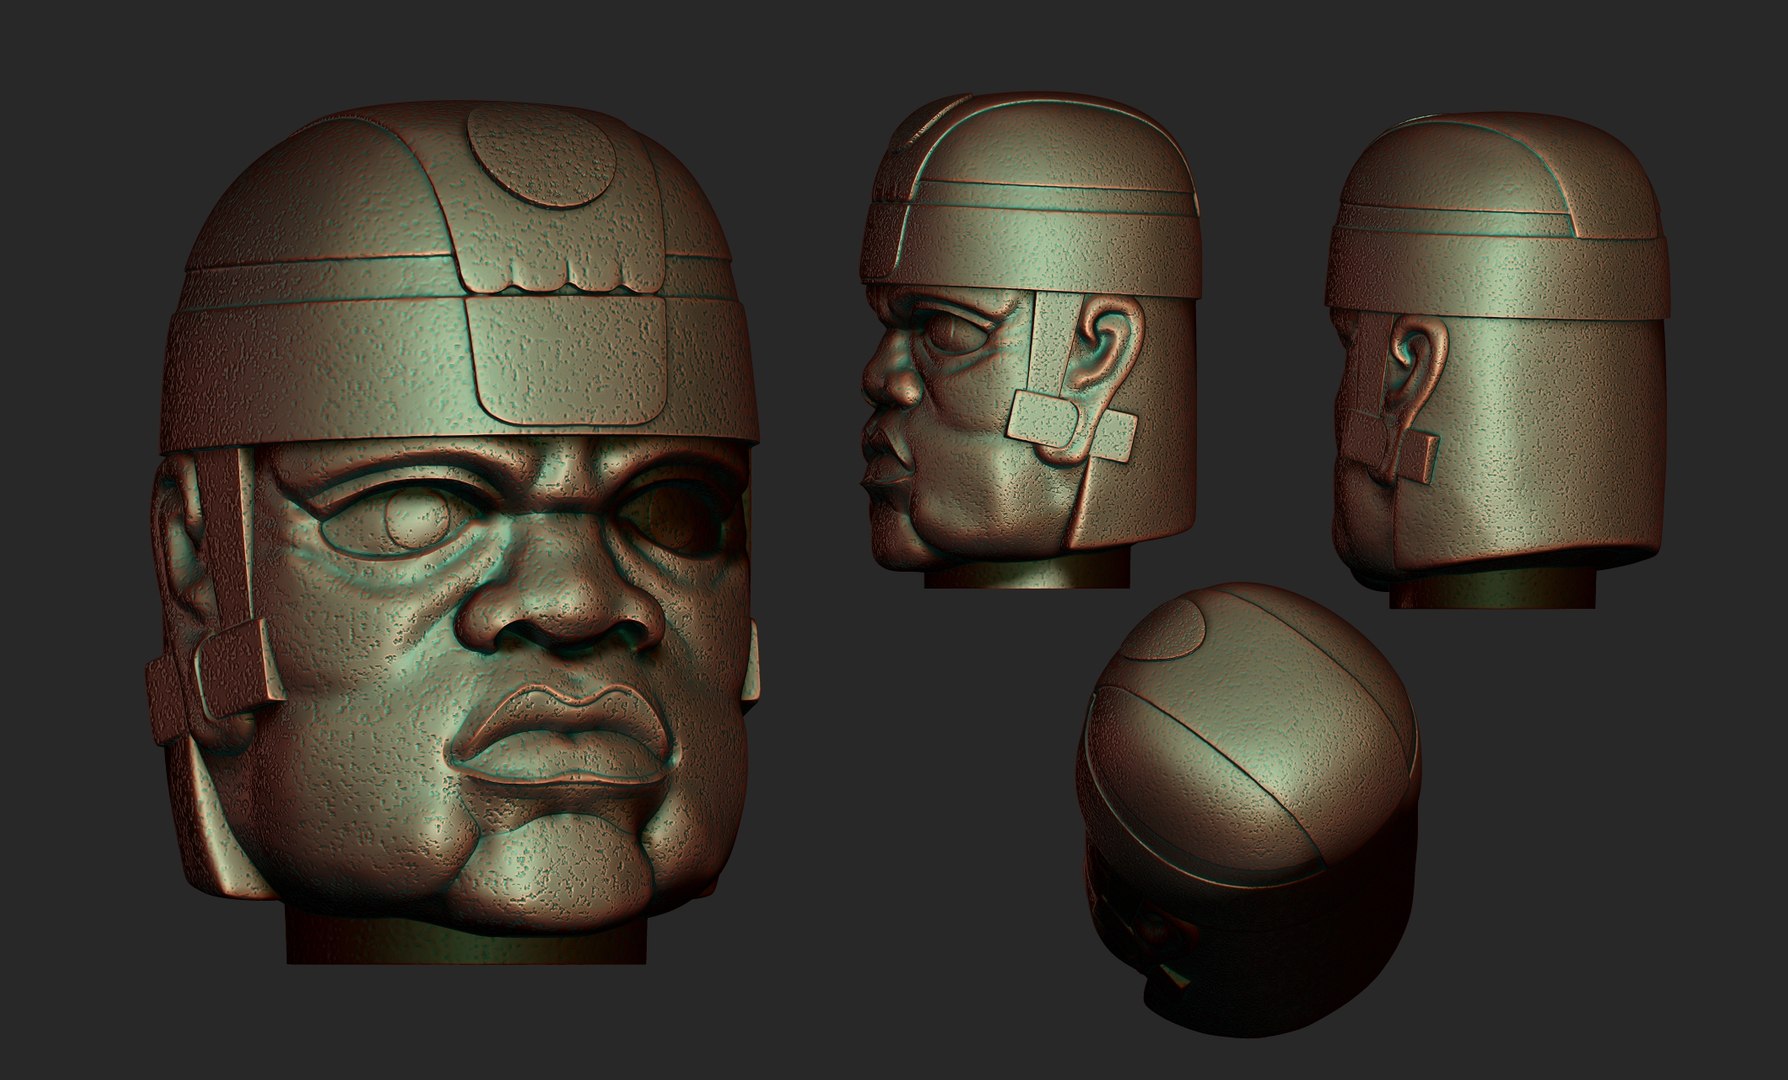Select the rear three-quarter head render
This screenshot has height=1080, width=1788.
(x=1497, y=360)
